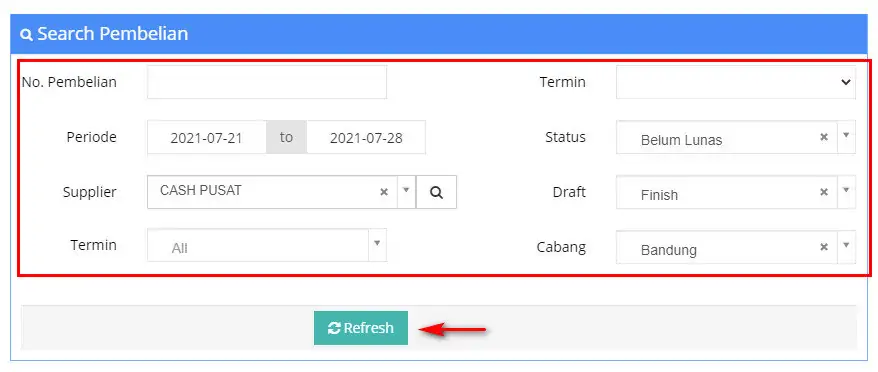Click the Refresh button

pyautogui.click(x=361, y=328)
